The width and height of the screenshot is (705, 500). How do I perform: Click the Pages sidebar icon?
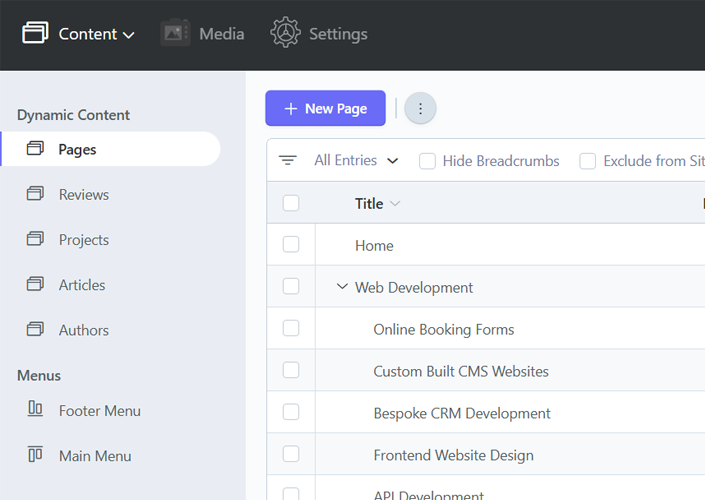35,148
